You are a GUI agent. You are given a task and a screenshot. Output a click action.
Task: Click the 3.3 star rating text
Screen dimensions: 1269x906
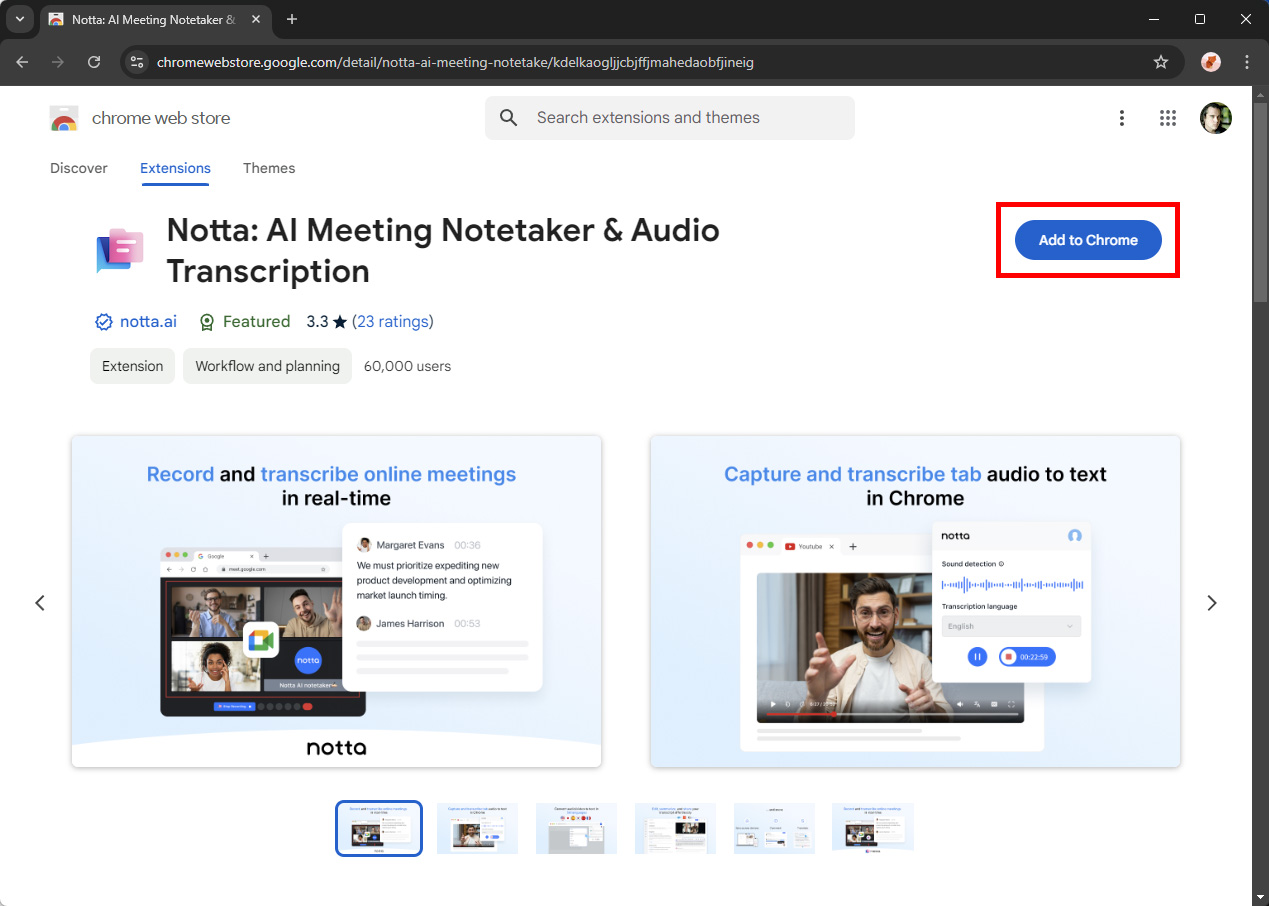326,321
